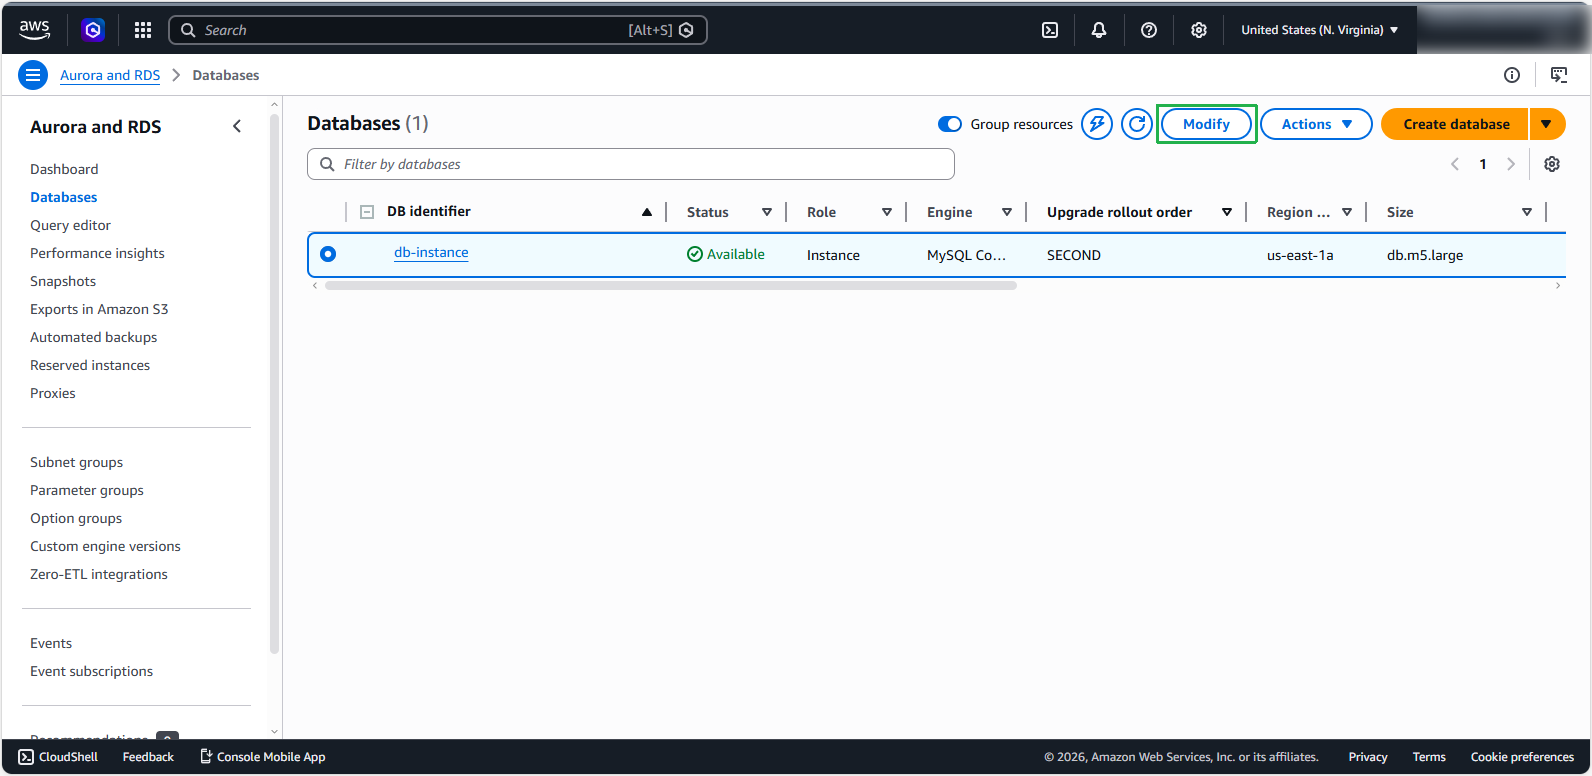The width and height of the screenshot is (1592, 776).
Task: Open Exports in Amazon S3
Action: click(99, 309)
